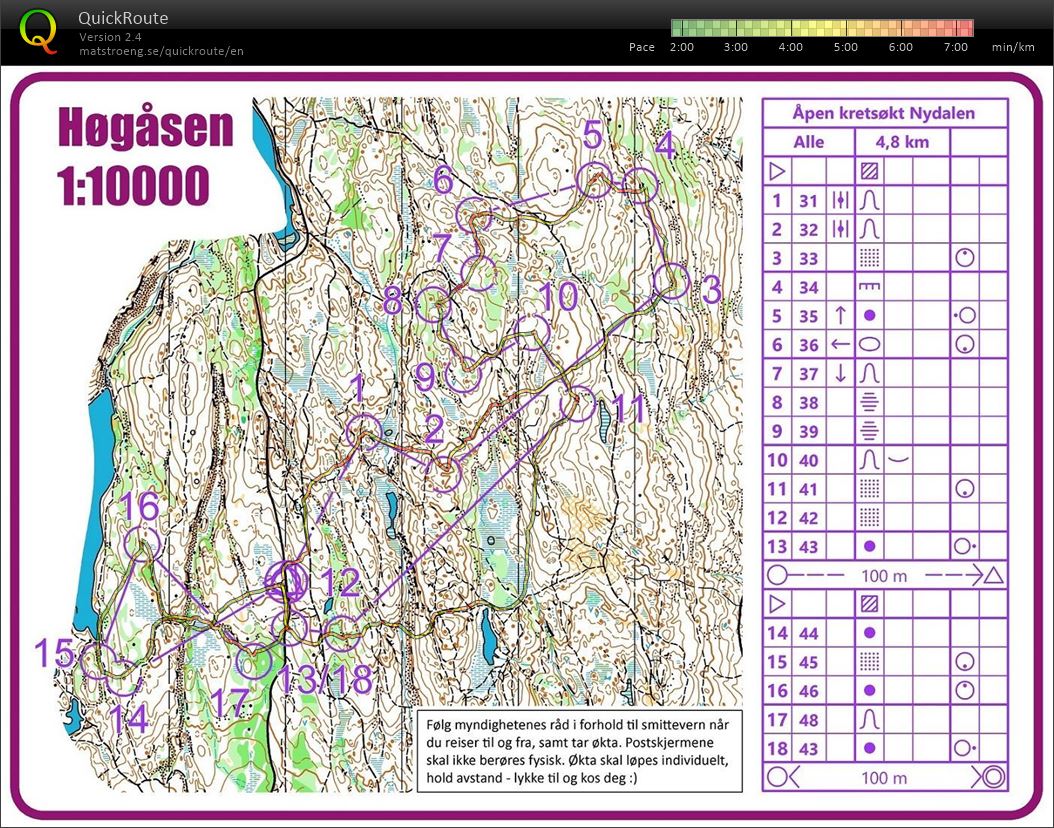
Task: Click control circle 1 on the map
Action: pos(364,431)
